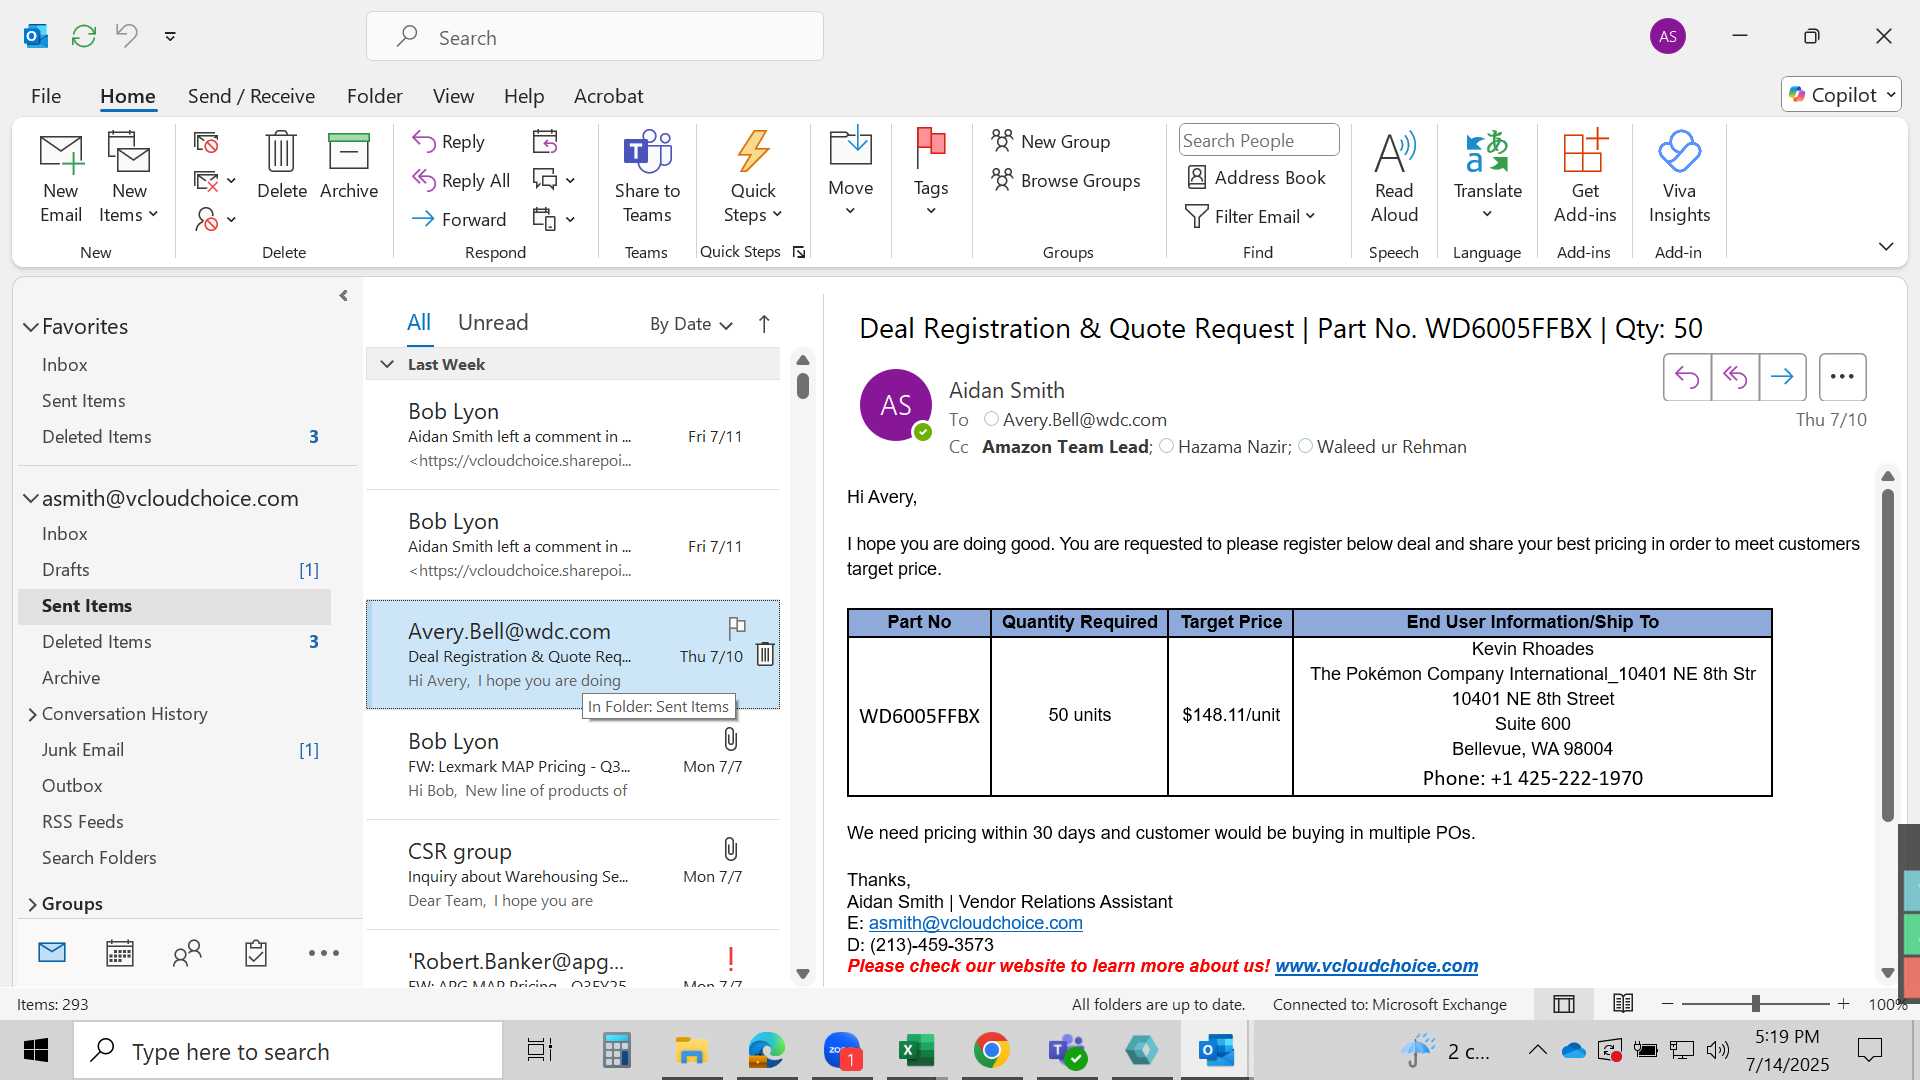1920x1080 pixels.
Task: Delete Avery.Bell message via trash icon
Action: (x=765, y=654)
